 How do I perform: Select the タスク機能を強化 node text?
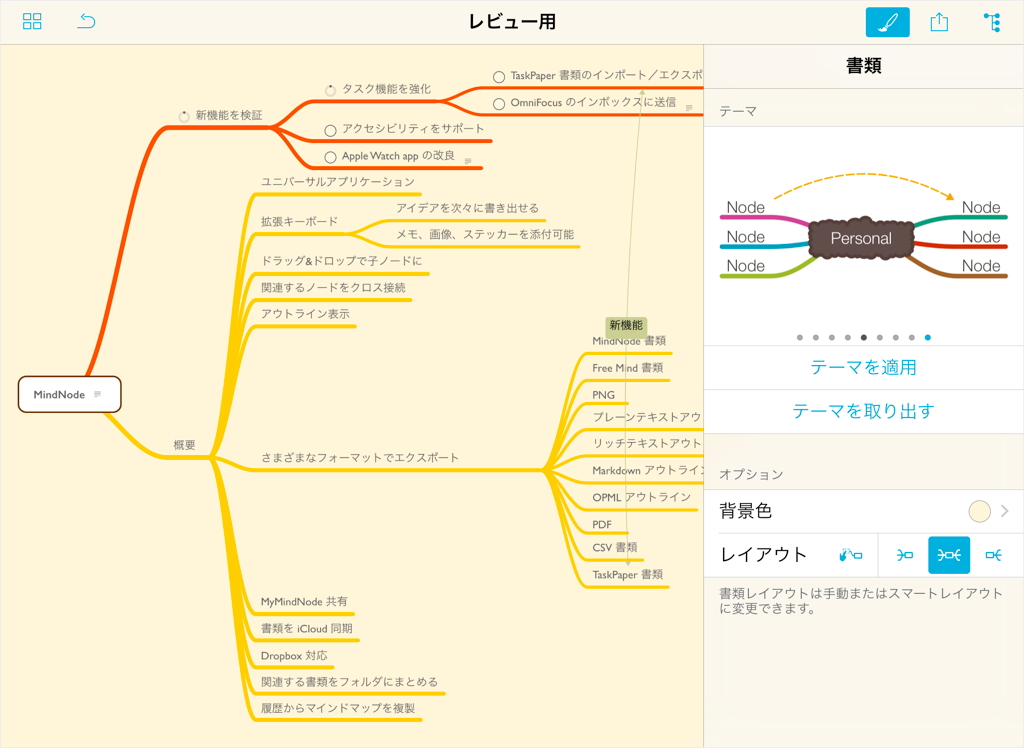pos(387,89)
